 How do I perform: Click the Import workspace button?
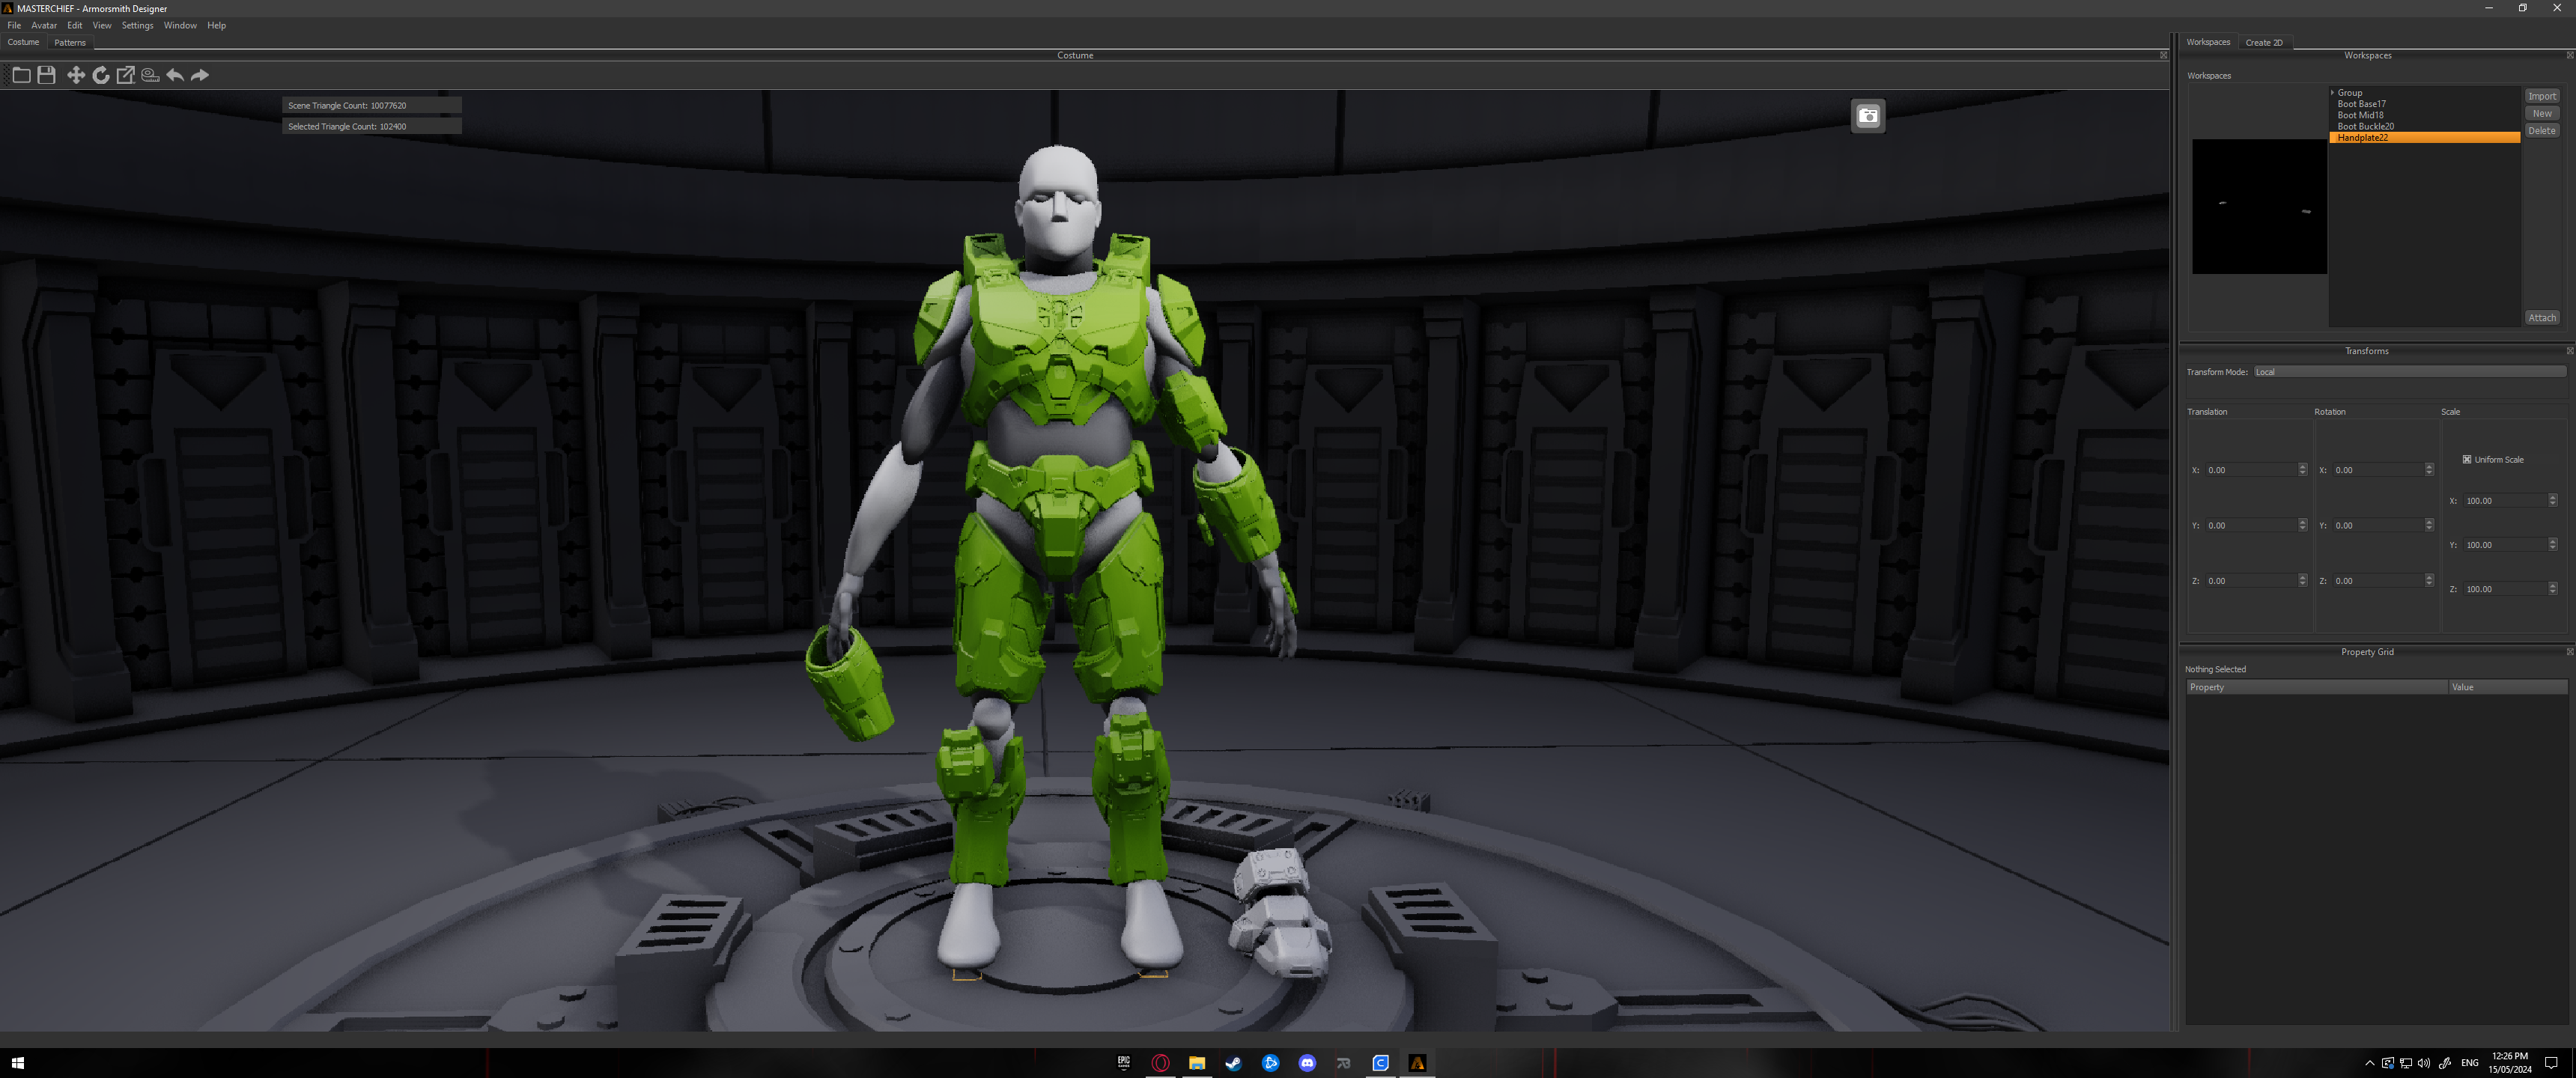coord(2541,97)
